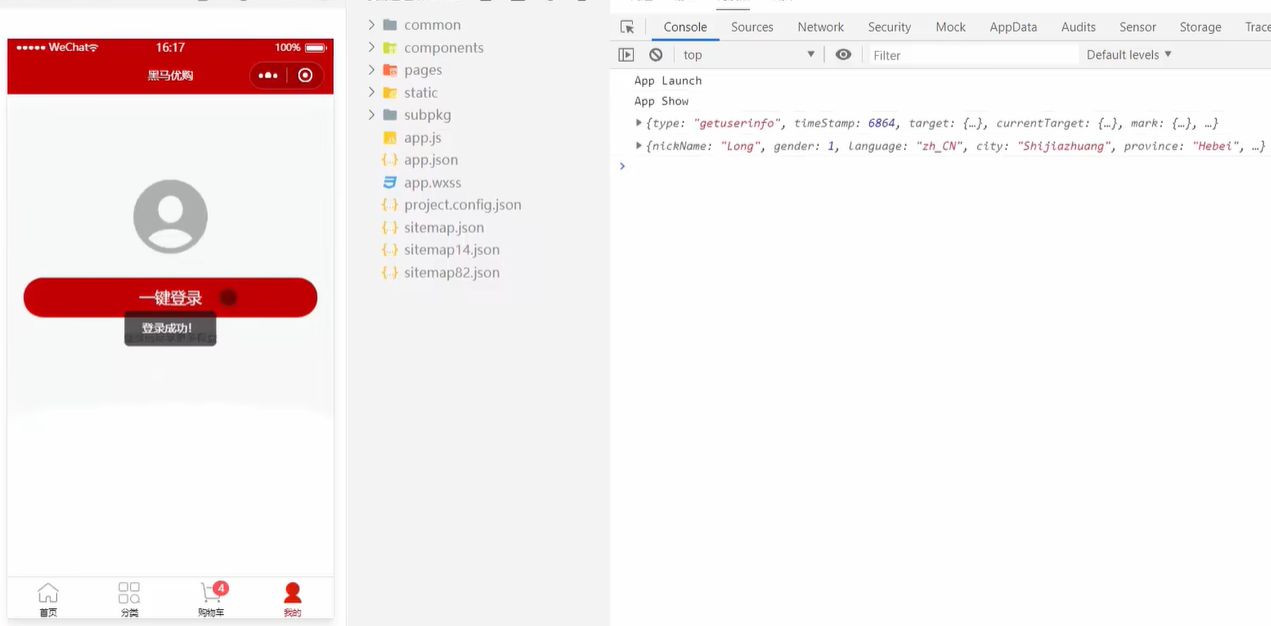1271x626 pixels.
Task: Switch to the Storage tab
Action: click(x=1200, y=27)
